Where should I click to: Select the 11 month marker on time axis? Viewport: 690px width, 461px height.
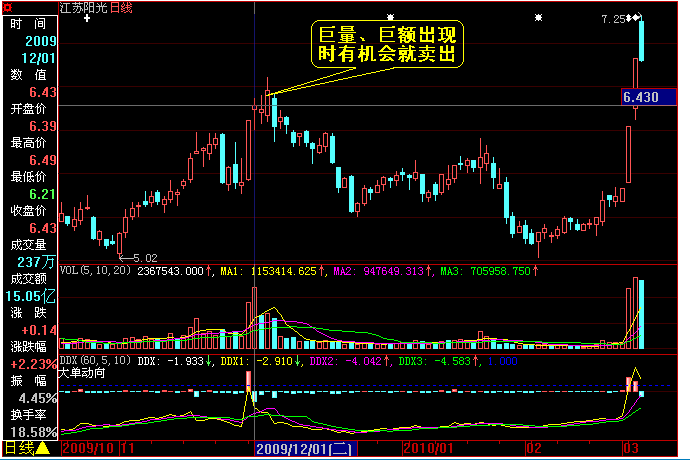pos(128,449)
